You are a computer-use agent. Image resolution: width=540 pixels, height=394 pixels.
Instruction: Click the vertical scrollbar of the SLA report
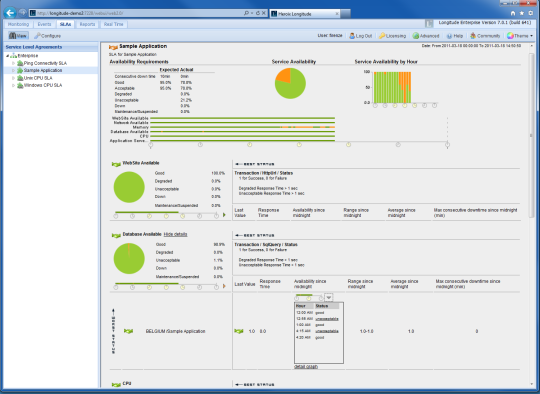point(532,134)
